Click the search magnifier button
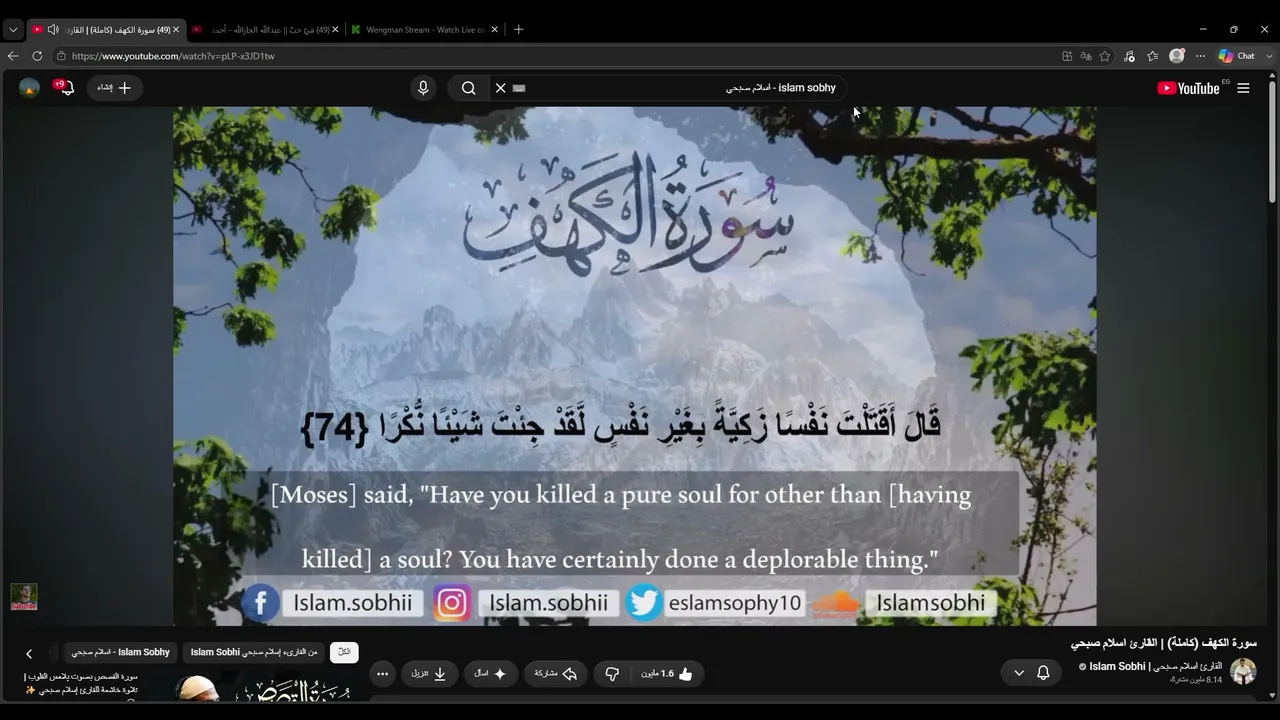This screenshot has width=1280, height=720. point(468,88)
